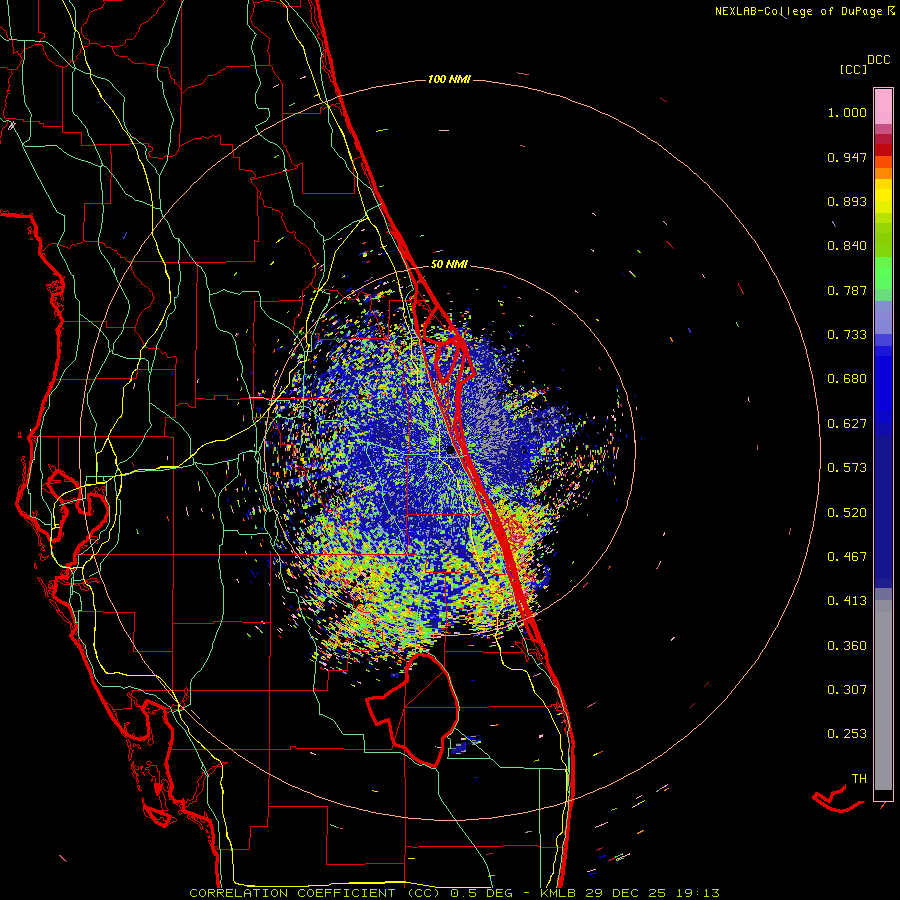Click the KMLB station identifier in the caption
This screenshot has height=900, width=900.
click(560, 893)
